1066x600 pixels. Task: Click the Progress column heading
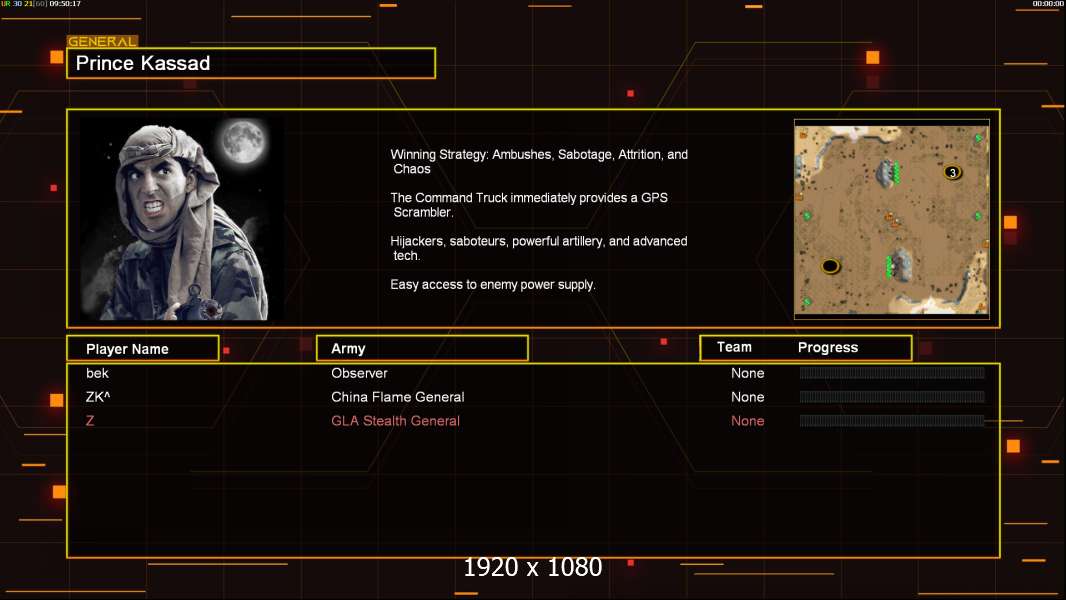tap(827, 347)
